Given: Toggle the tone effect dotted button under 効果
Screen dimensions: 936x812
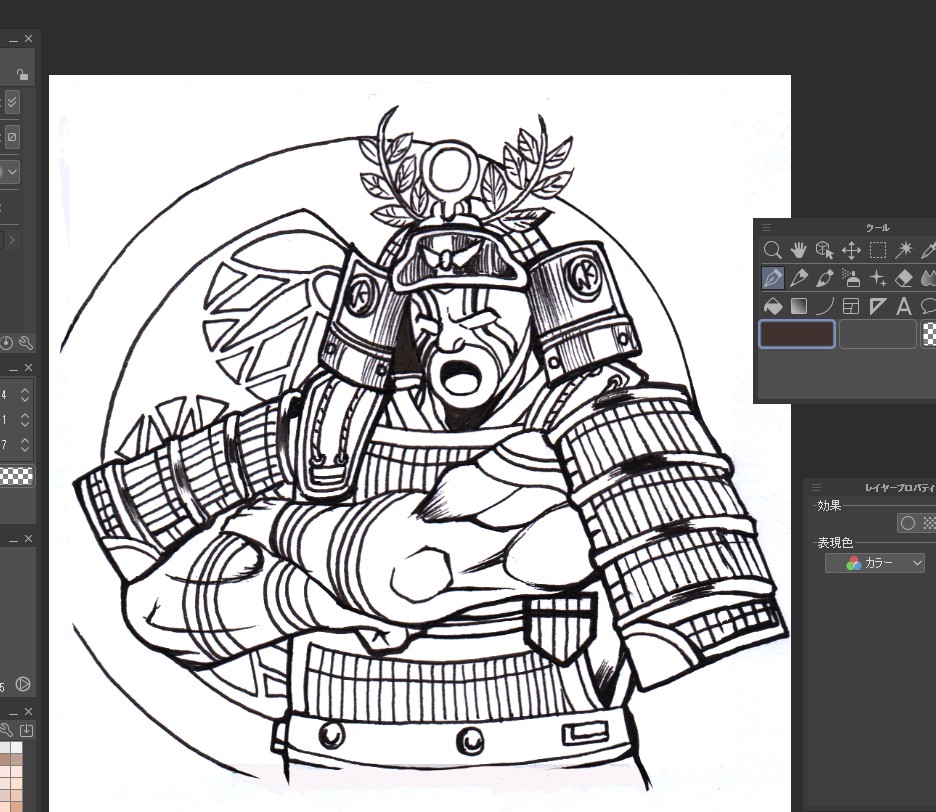Looking at the screenshot, I should (x=928, y=523).
